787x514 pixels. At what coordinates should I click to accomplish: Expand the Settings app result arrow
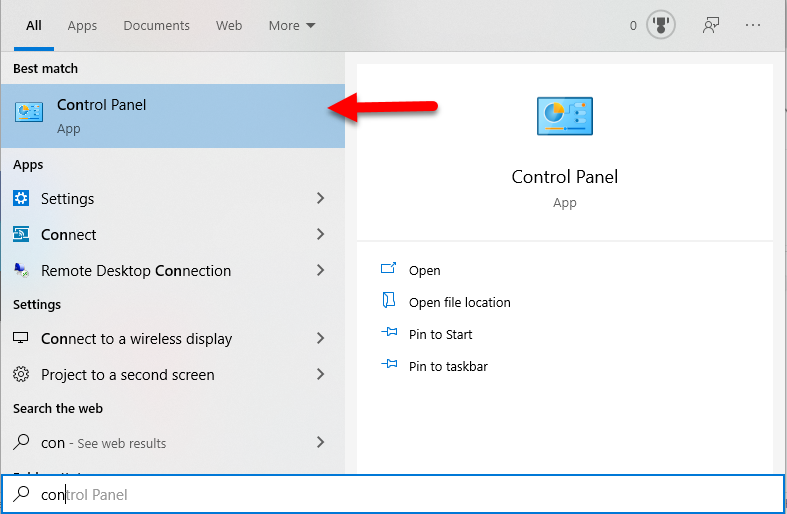tap(320, 199)
